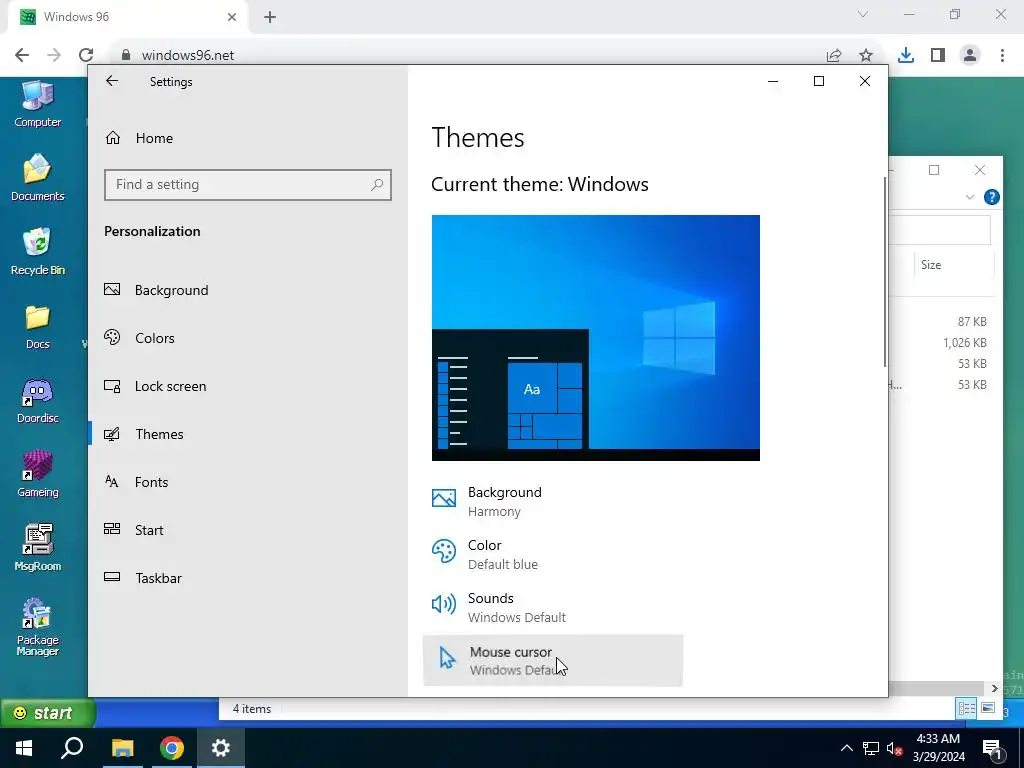
Task: Click the tab search chevron in Chrome
Action: pos(863,14)
